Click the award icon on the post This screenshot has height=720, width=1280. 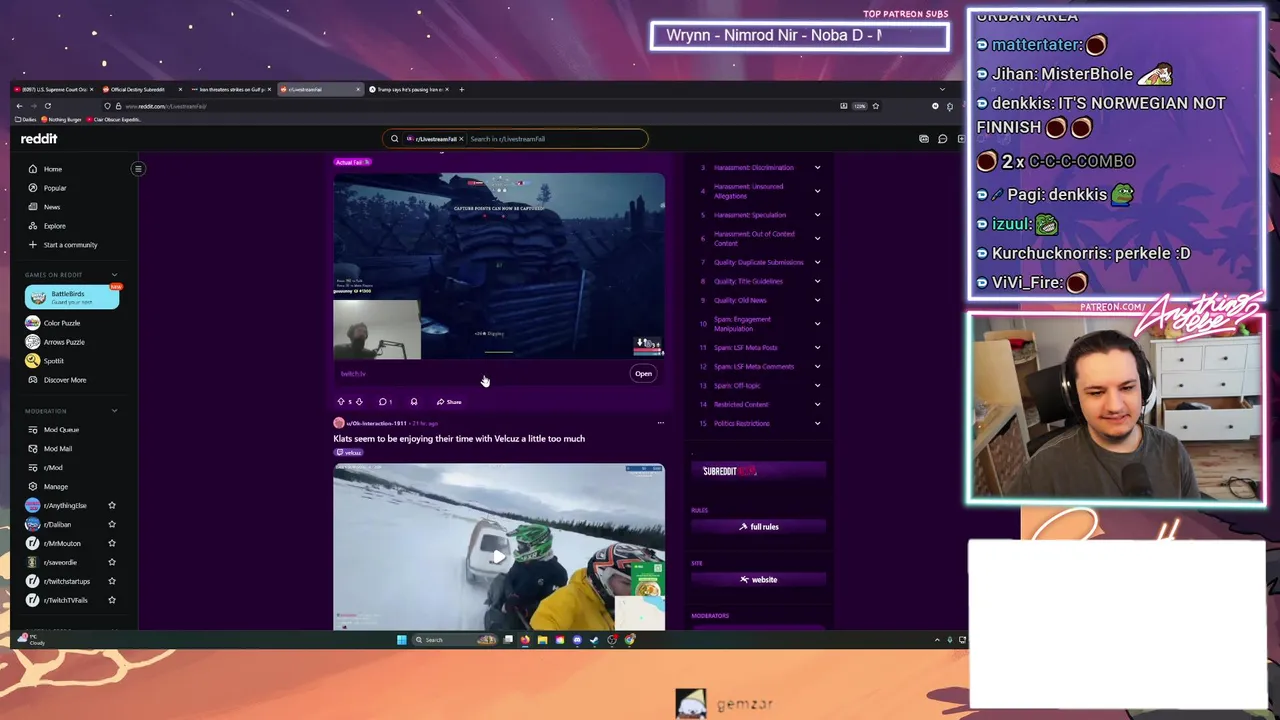point(414,402)
